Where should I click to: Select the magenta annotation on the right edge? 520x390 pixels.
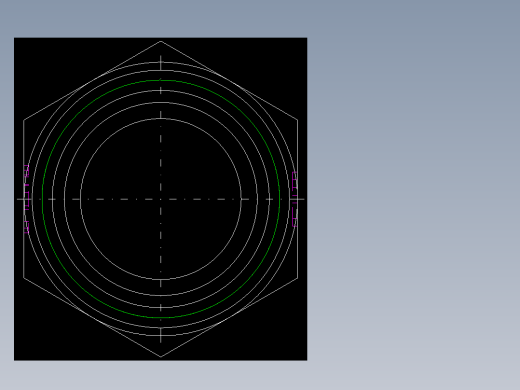click(x=294, y=199)
